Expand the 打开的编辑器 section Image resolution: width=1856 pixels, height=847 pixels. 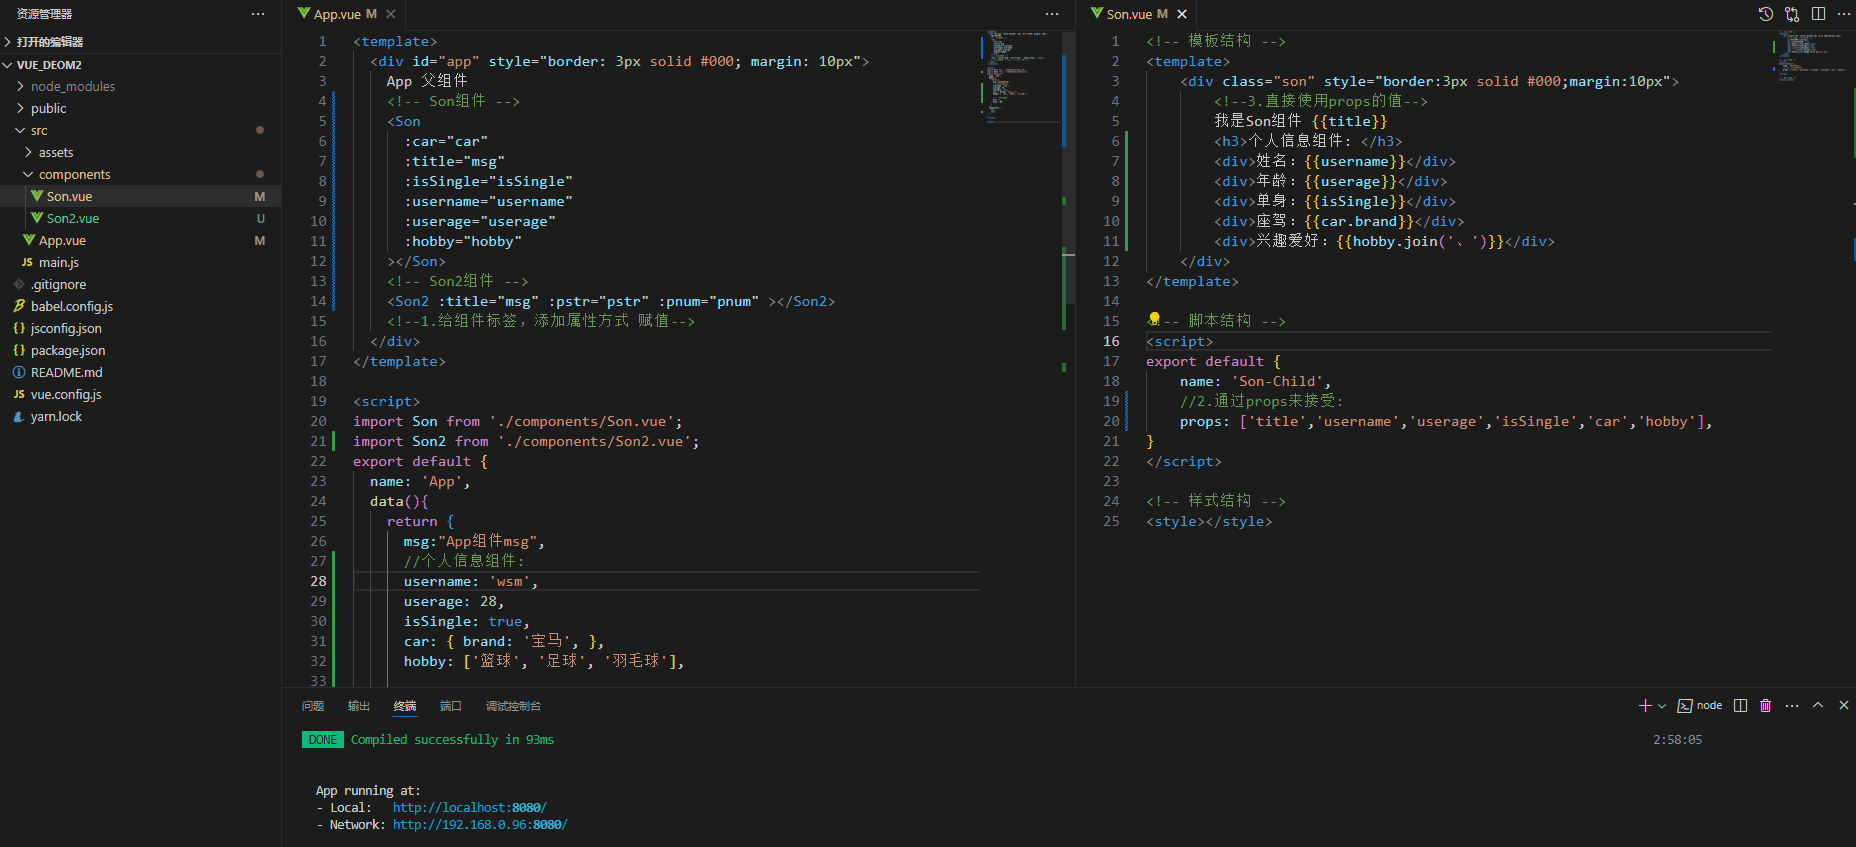[x=140, y=42]
